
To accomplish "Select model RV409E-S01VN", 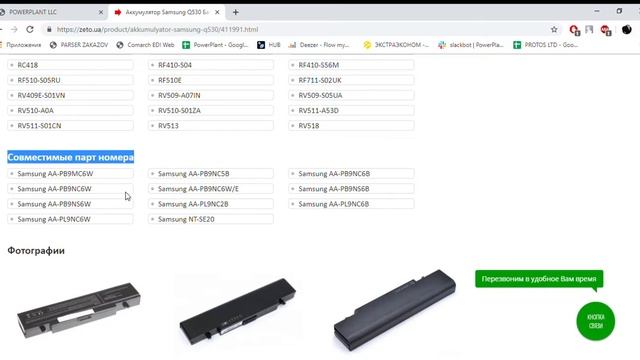I will (70, 95).
